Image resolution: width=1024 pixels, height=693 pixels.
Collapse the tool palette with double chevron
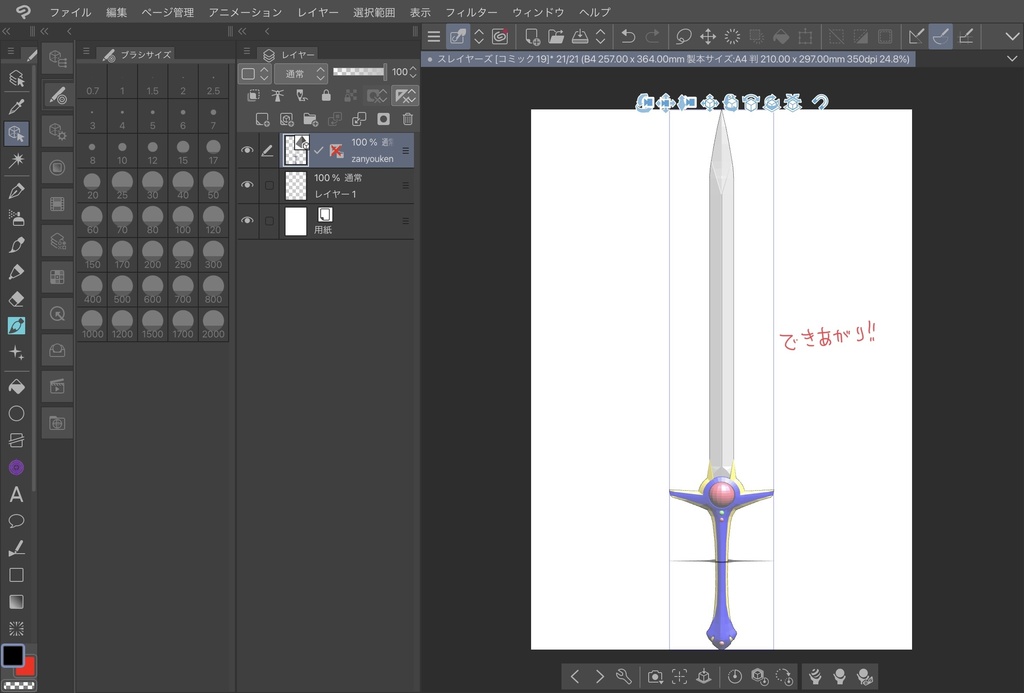tap(7, 31)
